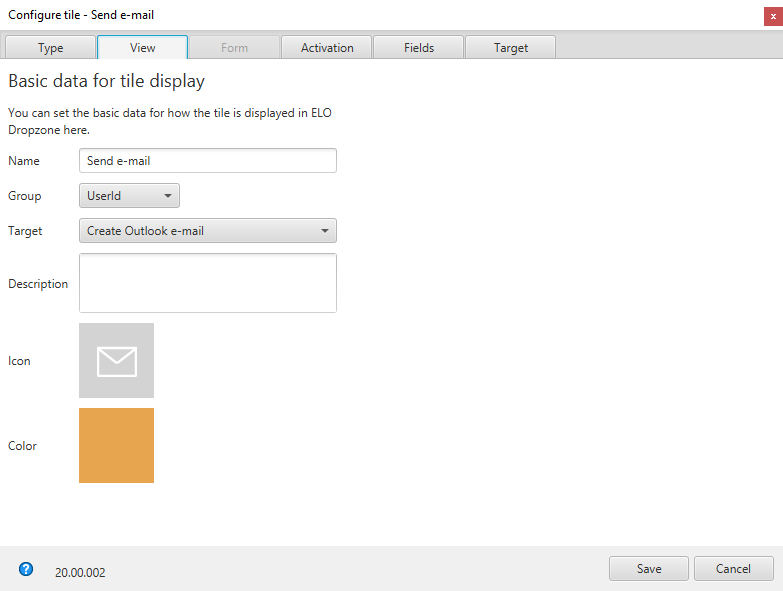The image size is (783, 591).
Task: Click the arrow on the UserId combo box
Action: [167, 196]
